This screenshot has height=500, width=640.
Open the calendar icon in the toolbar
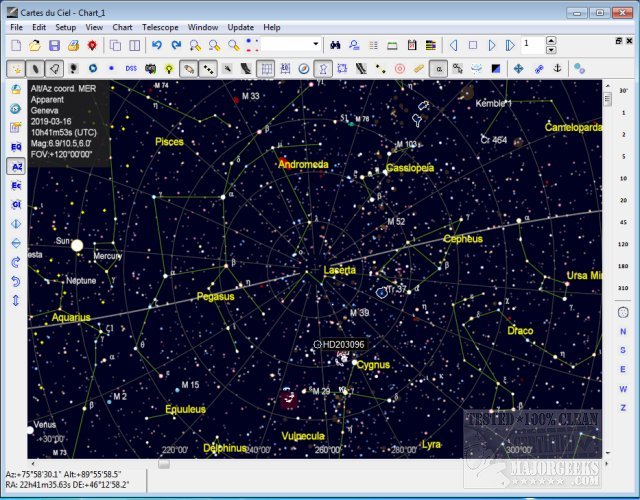[x=412, y=45]
